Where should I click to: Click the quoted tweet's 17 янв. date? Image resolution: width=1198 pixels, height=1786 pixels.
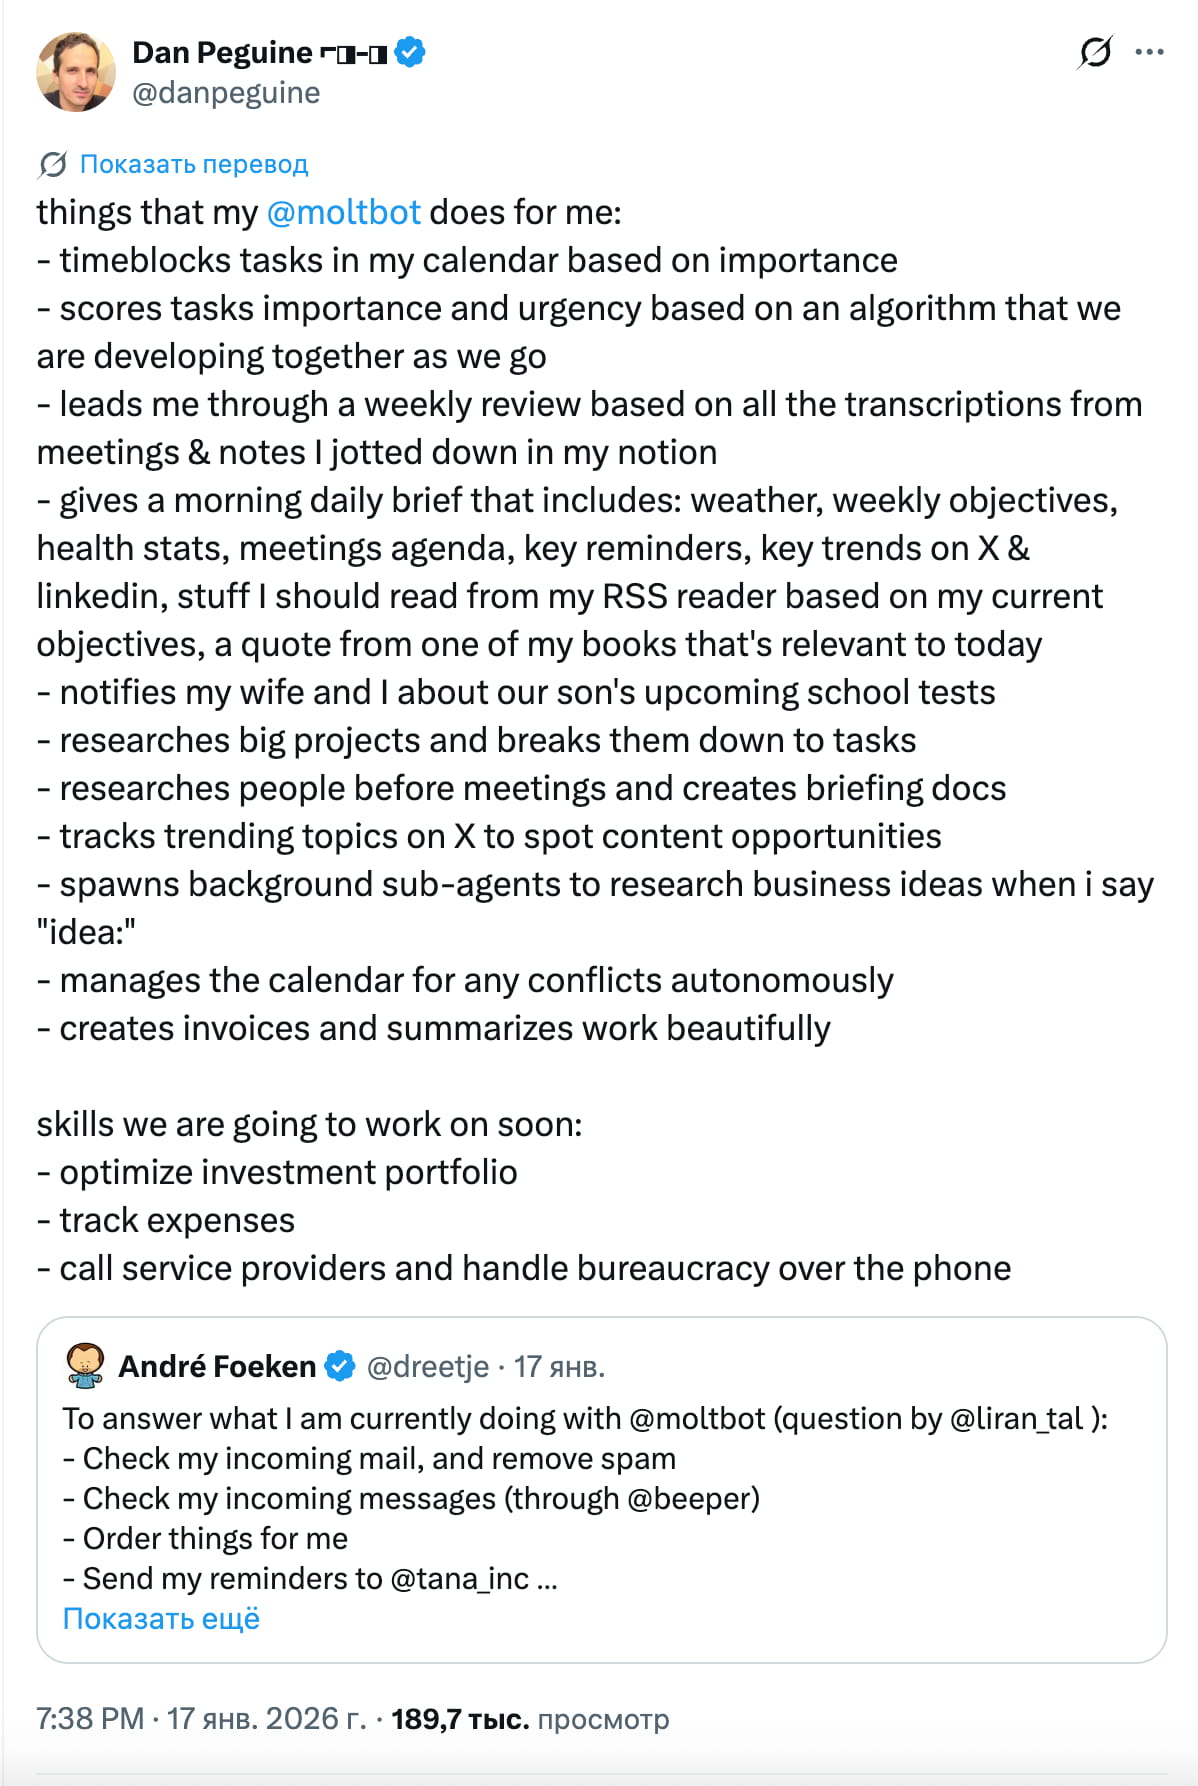pyautogui.click(x=559, y=1366)
